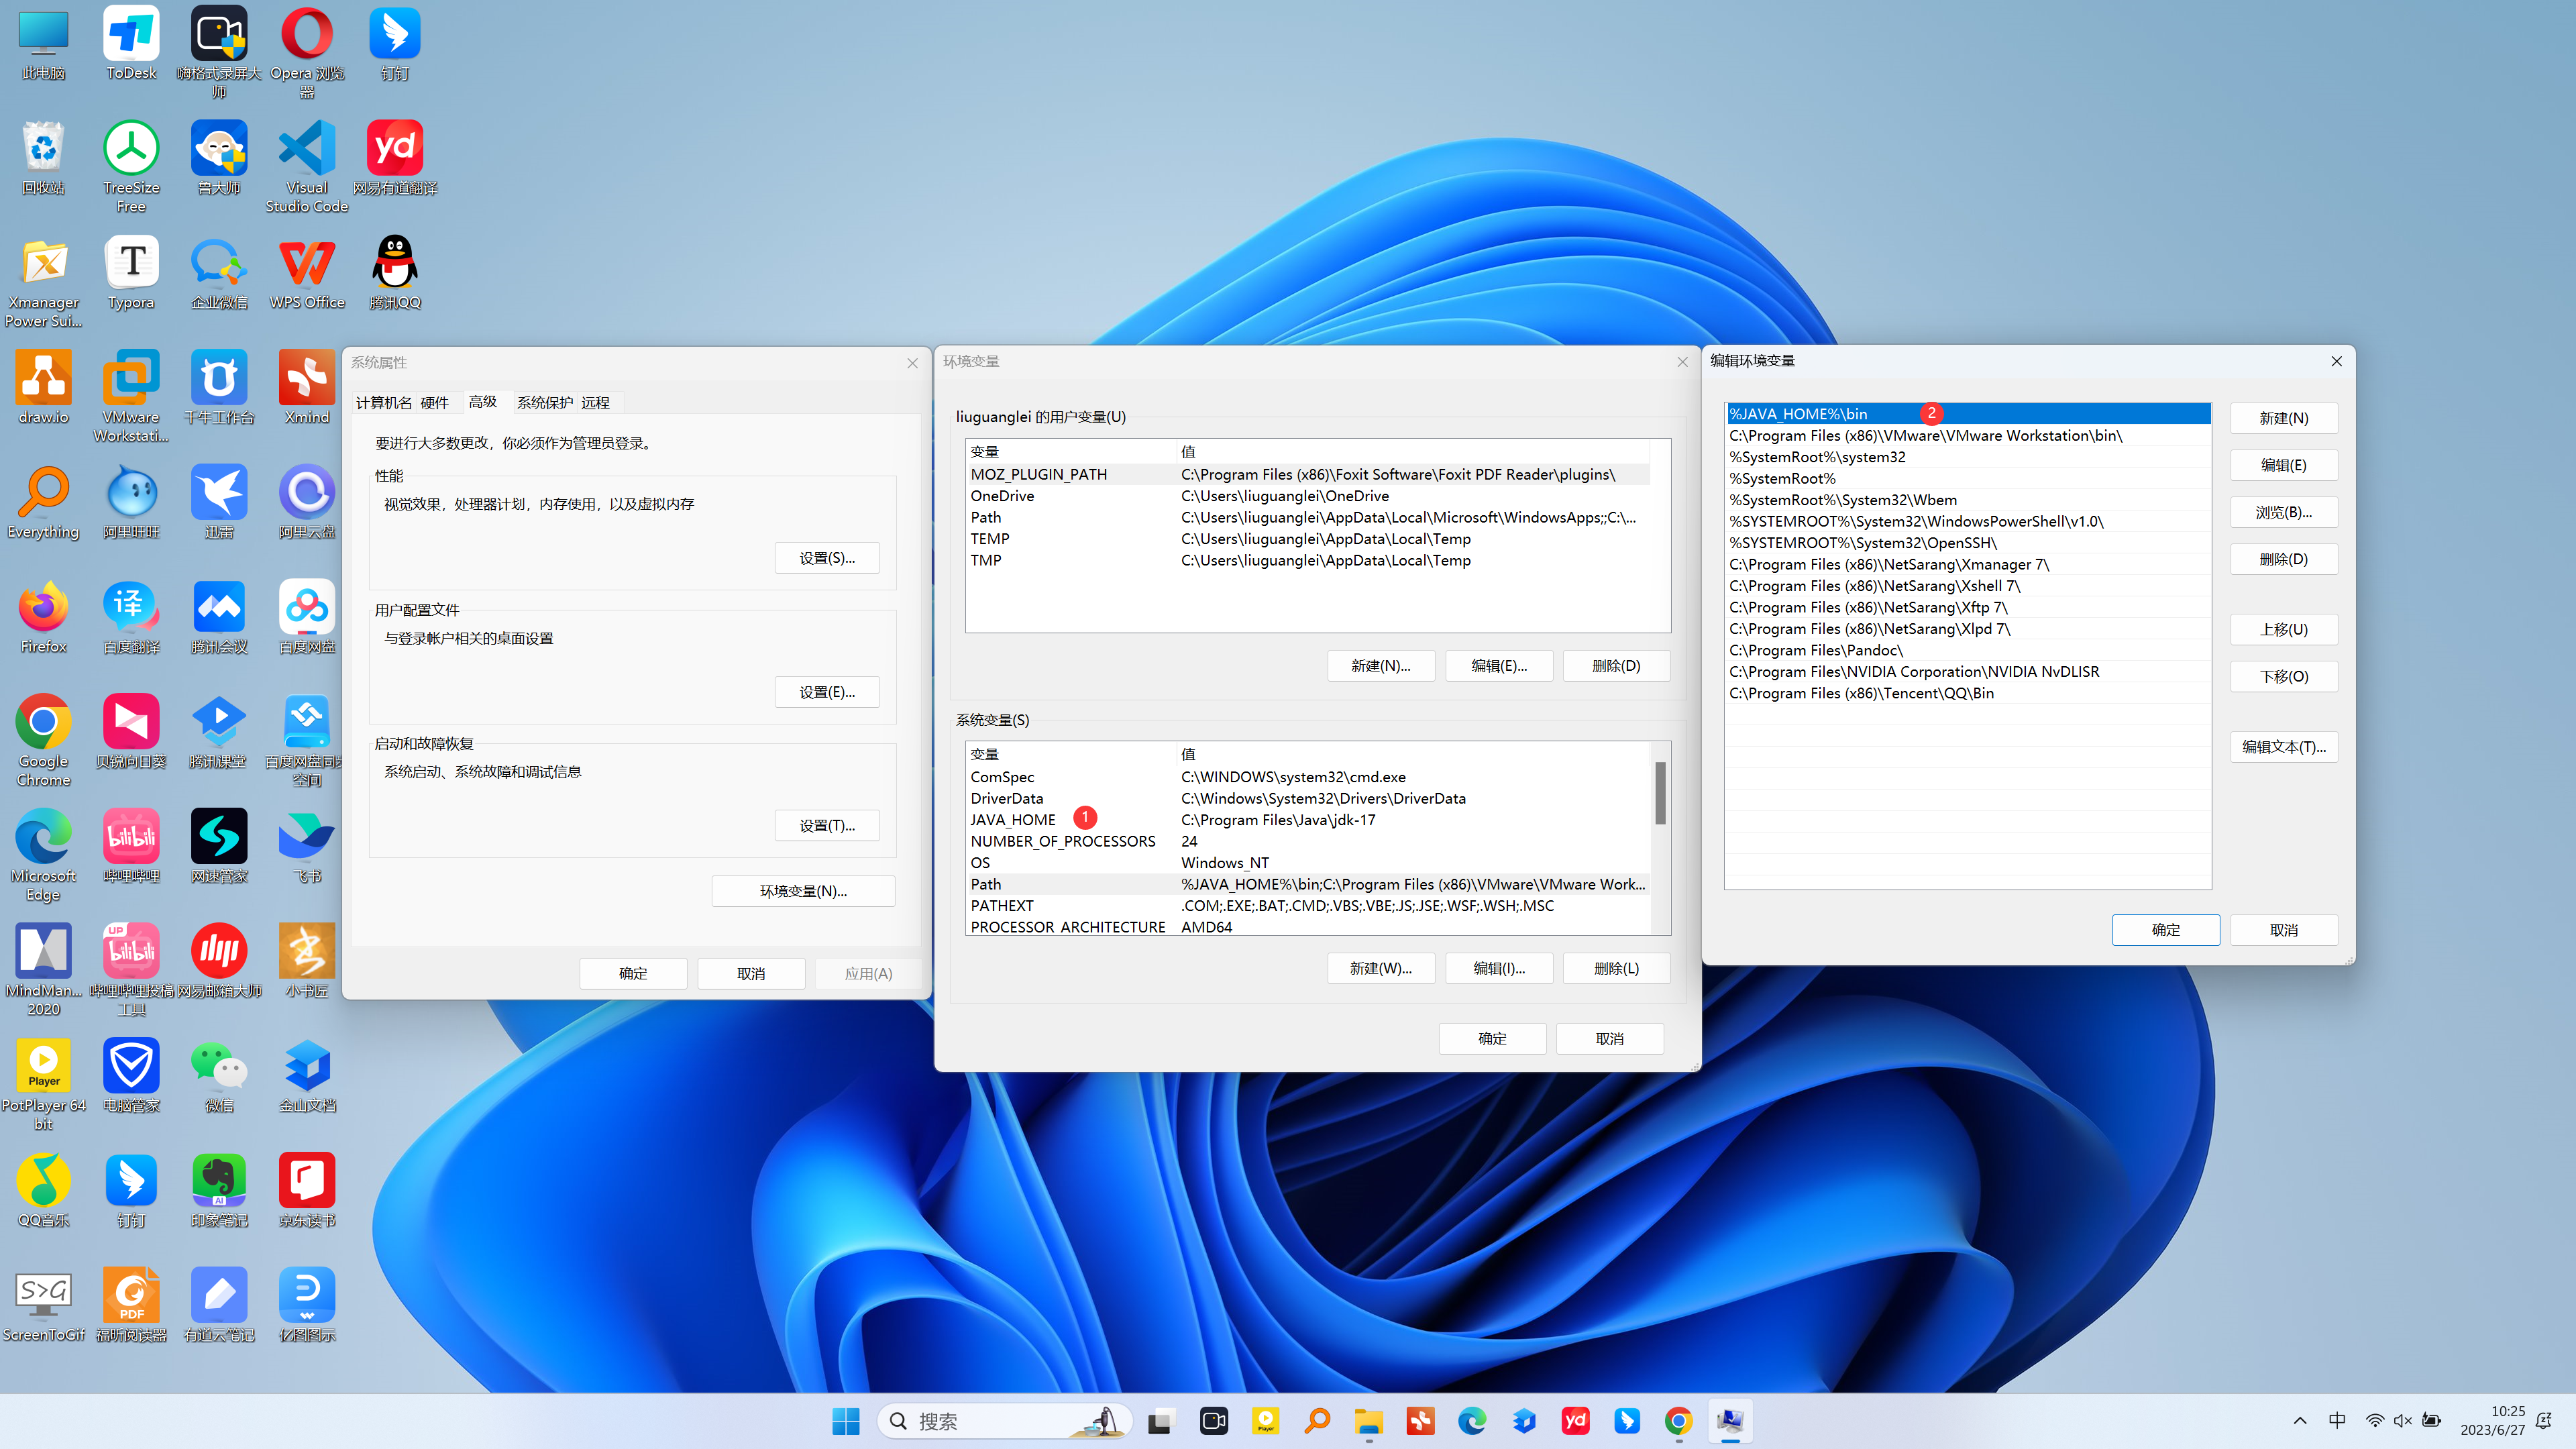Open Microsoft Edge desktop icon
Screen dimensions: 2576x1449
(x=43, y=856)
